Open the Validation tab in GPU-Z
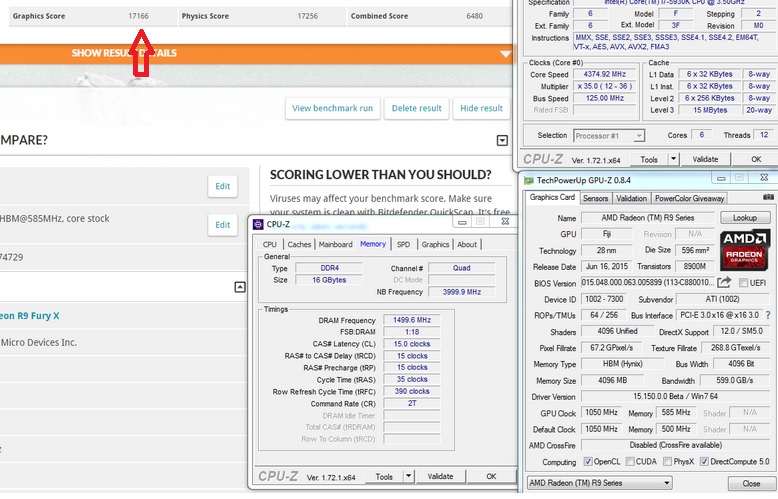 (x=631, y=198)
